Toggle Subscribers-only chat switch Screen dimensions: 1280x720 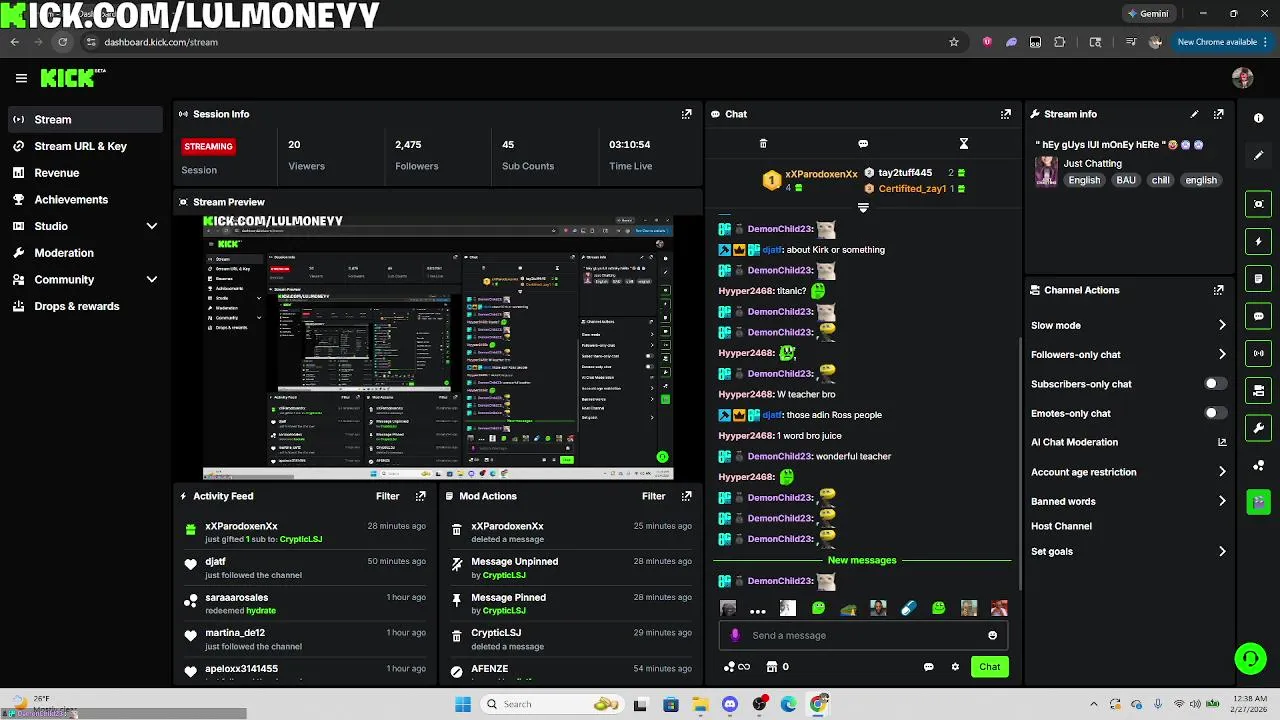1215,384
